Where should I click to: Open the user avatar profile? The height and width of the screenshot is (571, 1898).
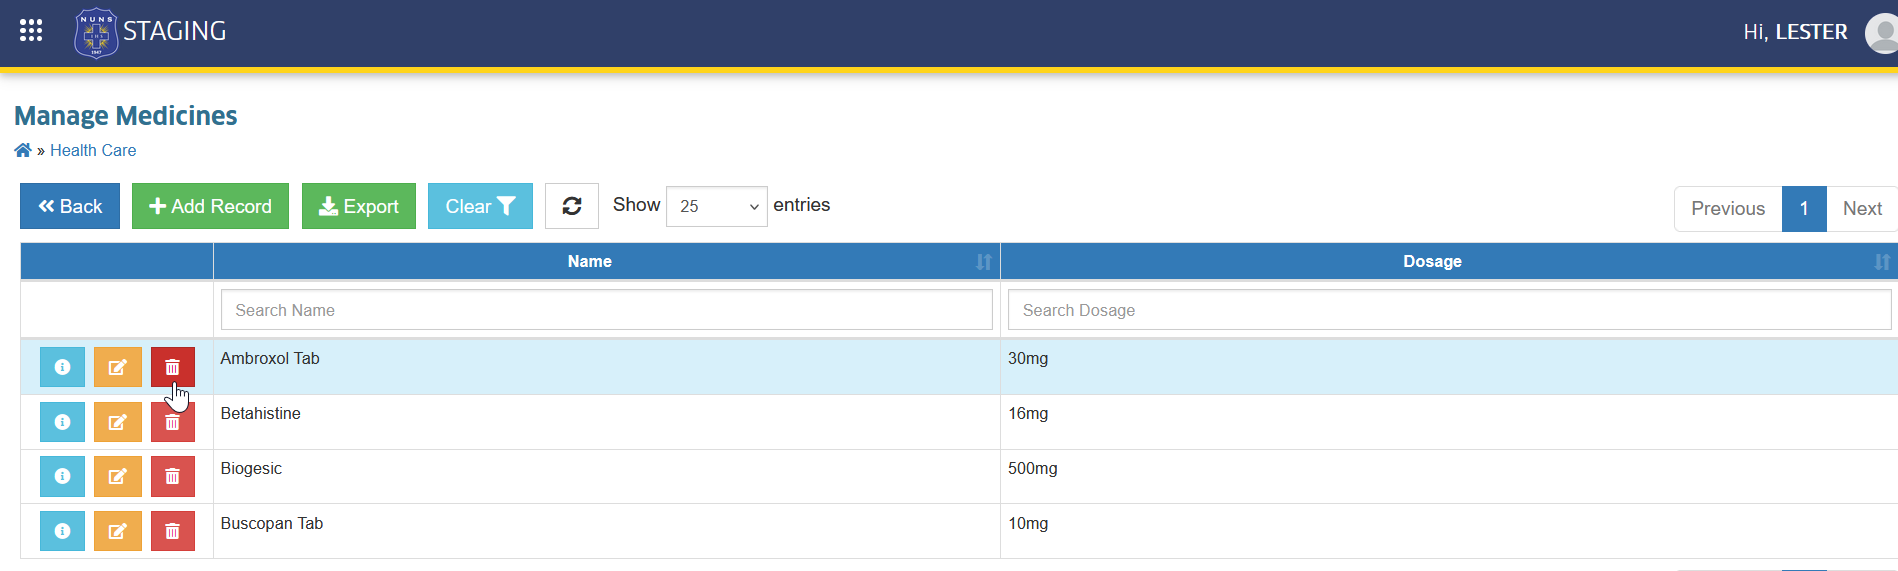1882,33
